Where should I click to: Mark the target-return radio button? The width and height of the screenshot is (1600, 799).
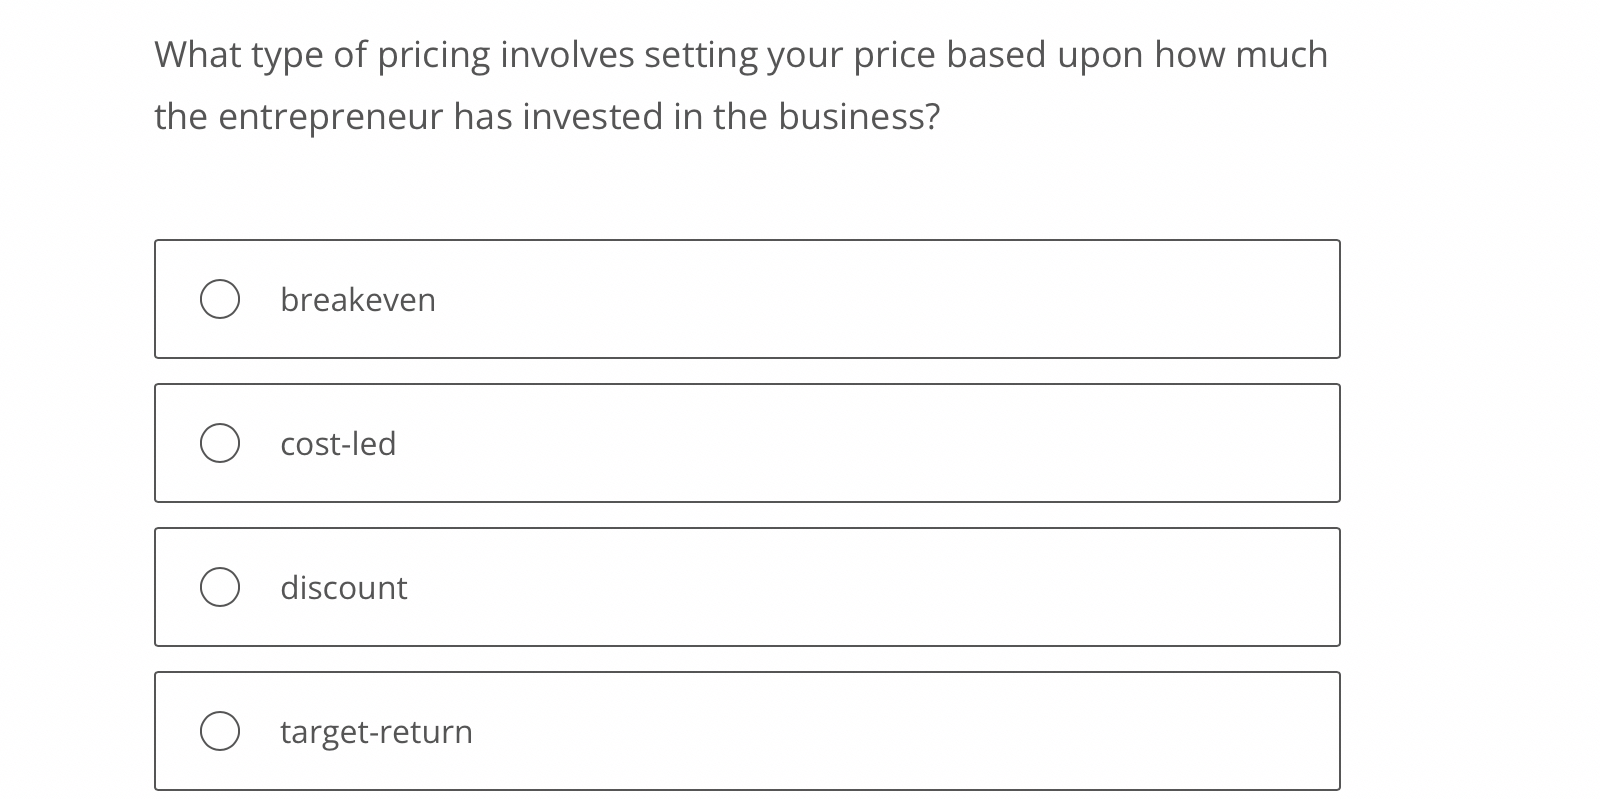[x=220, y=731]
